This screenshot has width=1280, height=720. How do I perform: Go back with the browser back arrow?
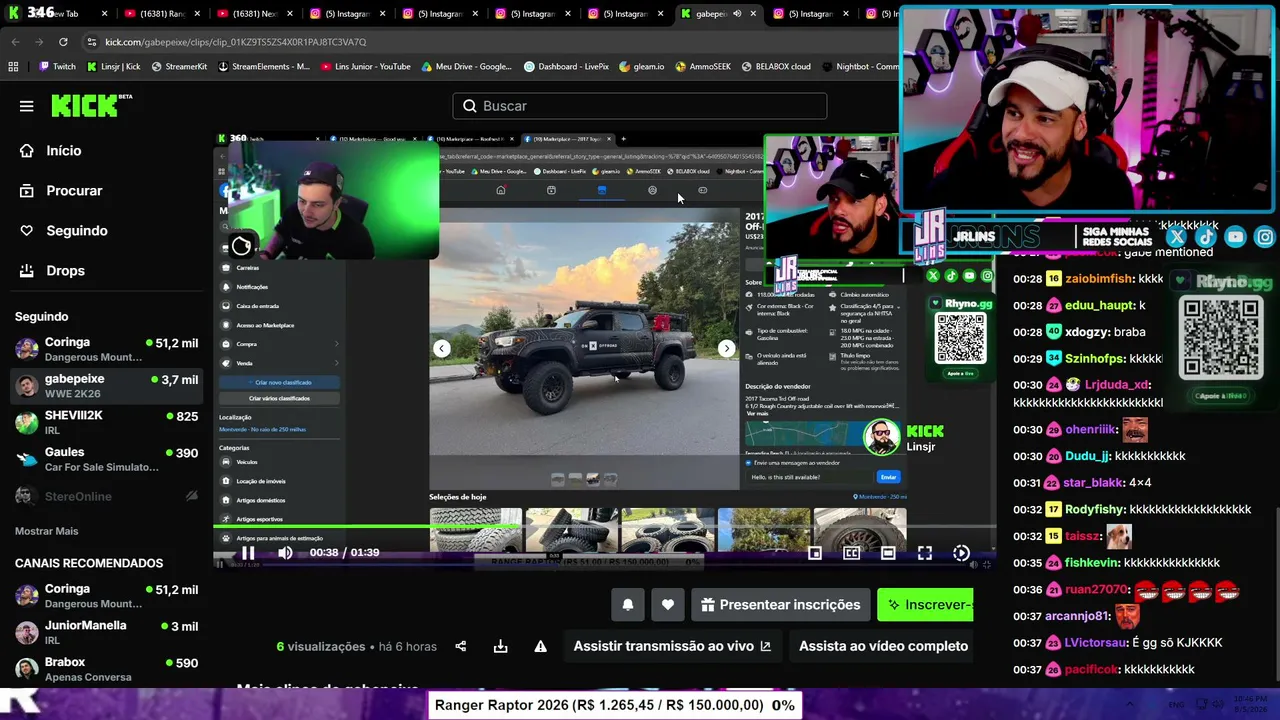click(15, 42)
